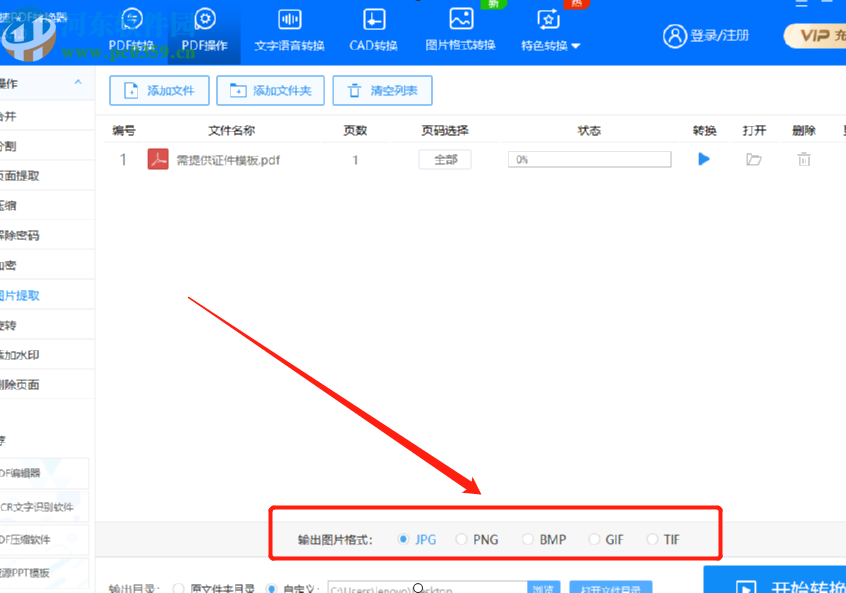Screen dimensions: 846x593
Task: Open the PDF转换 panel icon
Action: point(131,25)
